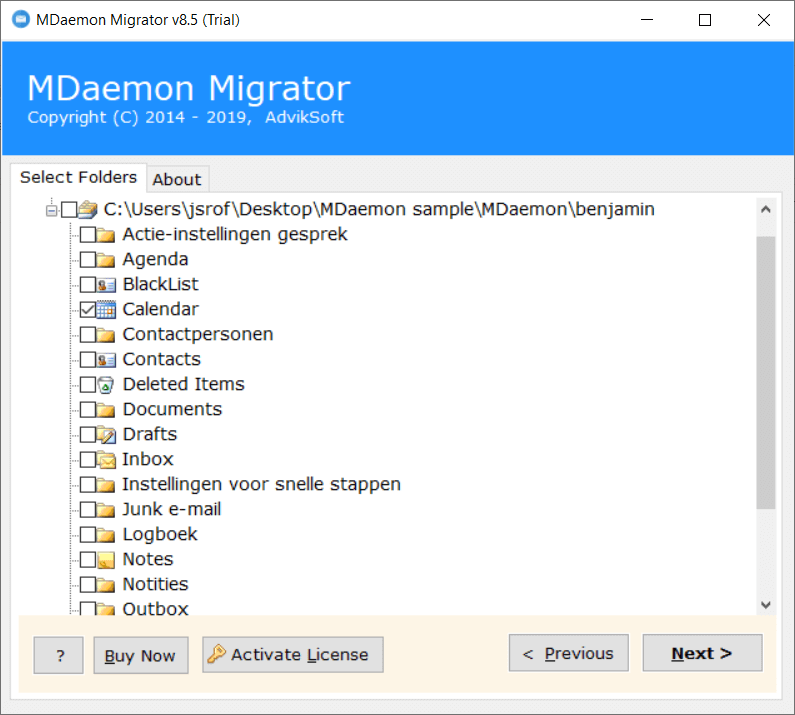Switch to the Select Folders tab
795x715 pixels.
79,177
